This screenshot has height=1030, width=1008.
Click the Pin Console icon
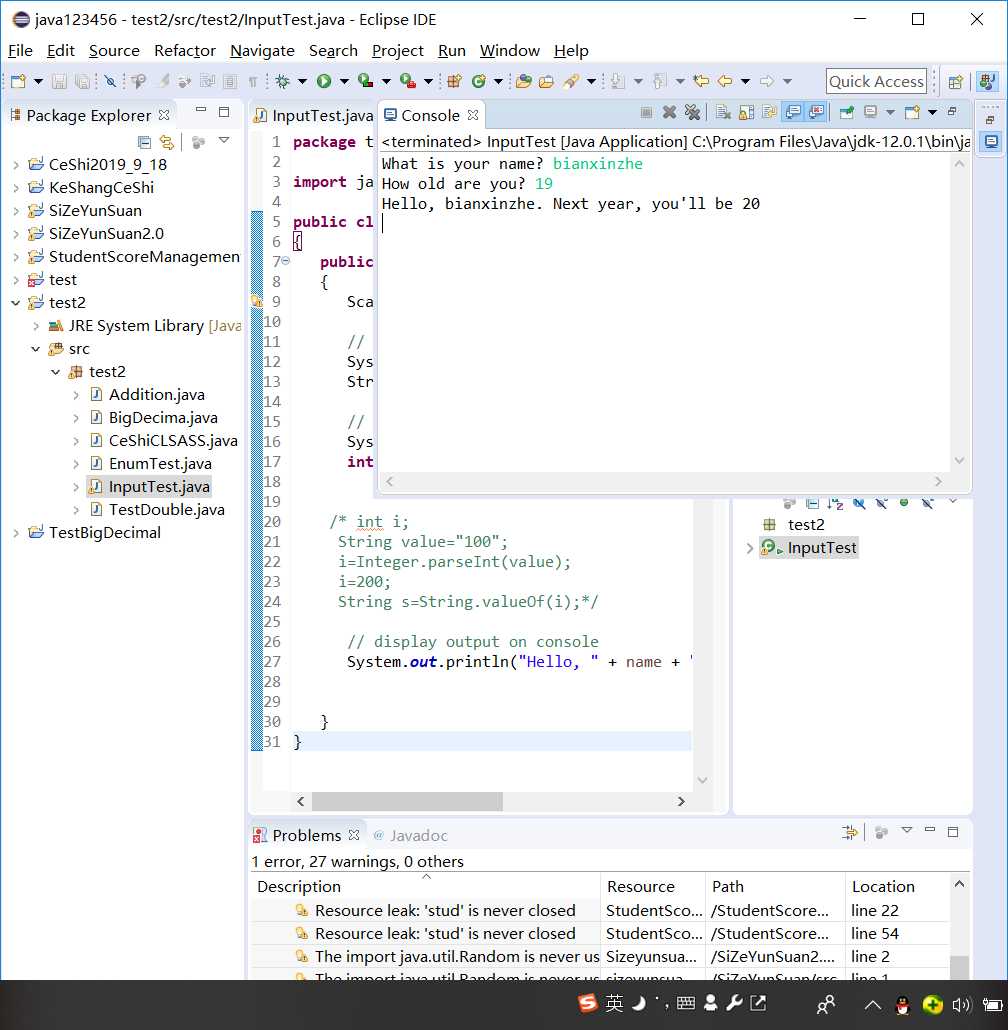click(x=847, y=112)
